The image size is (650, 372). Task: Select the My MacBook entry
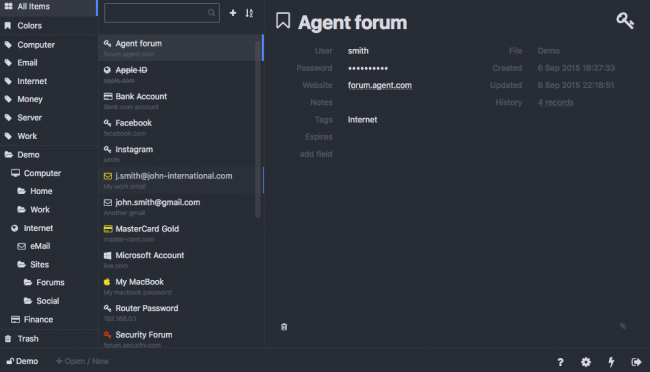[x=180, y=286]
